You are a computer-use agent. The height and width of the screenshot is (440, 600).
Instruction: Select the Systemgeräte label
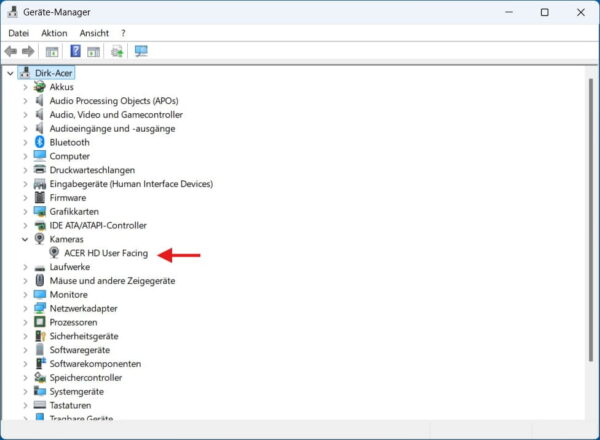tap(77, 391)
